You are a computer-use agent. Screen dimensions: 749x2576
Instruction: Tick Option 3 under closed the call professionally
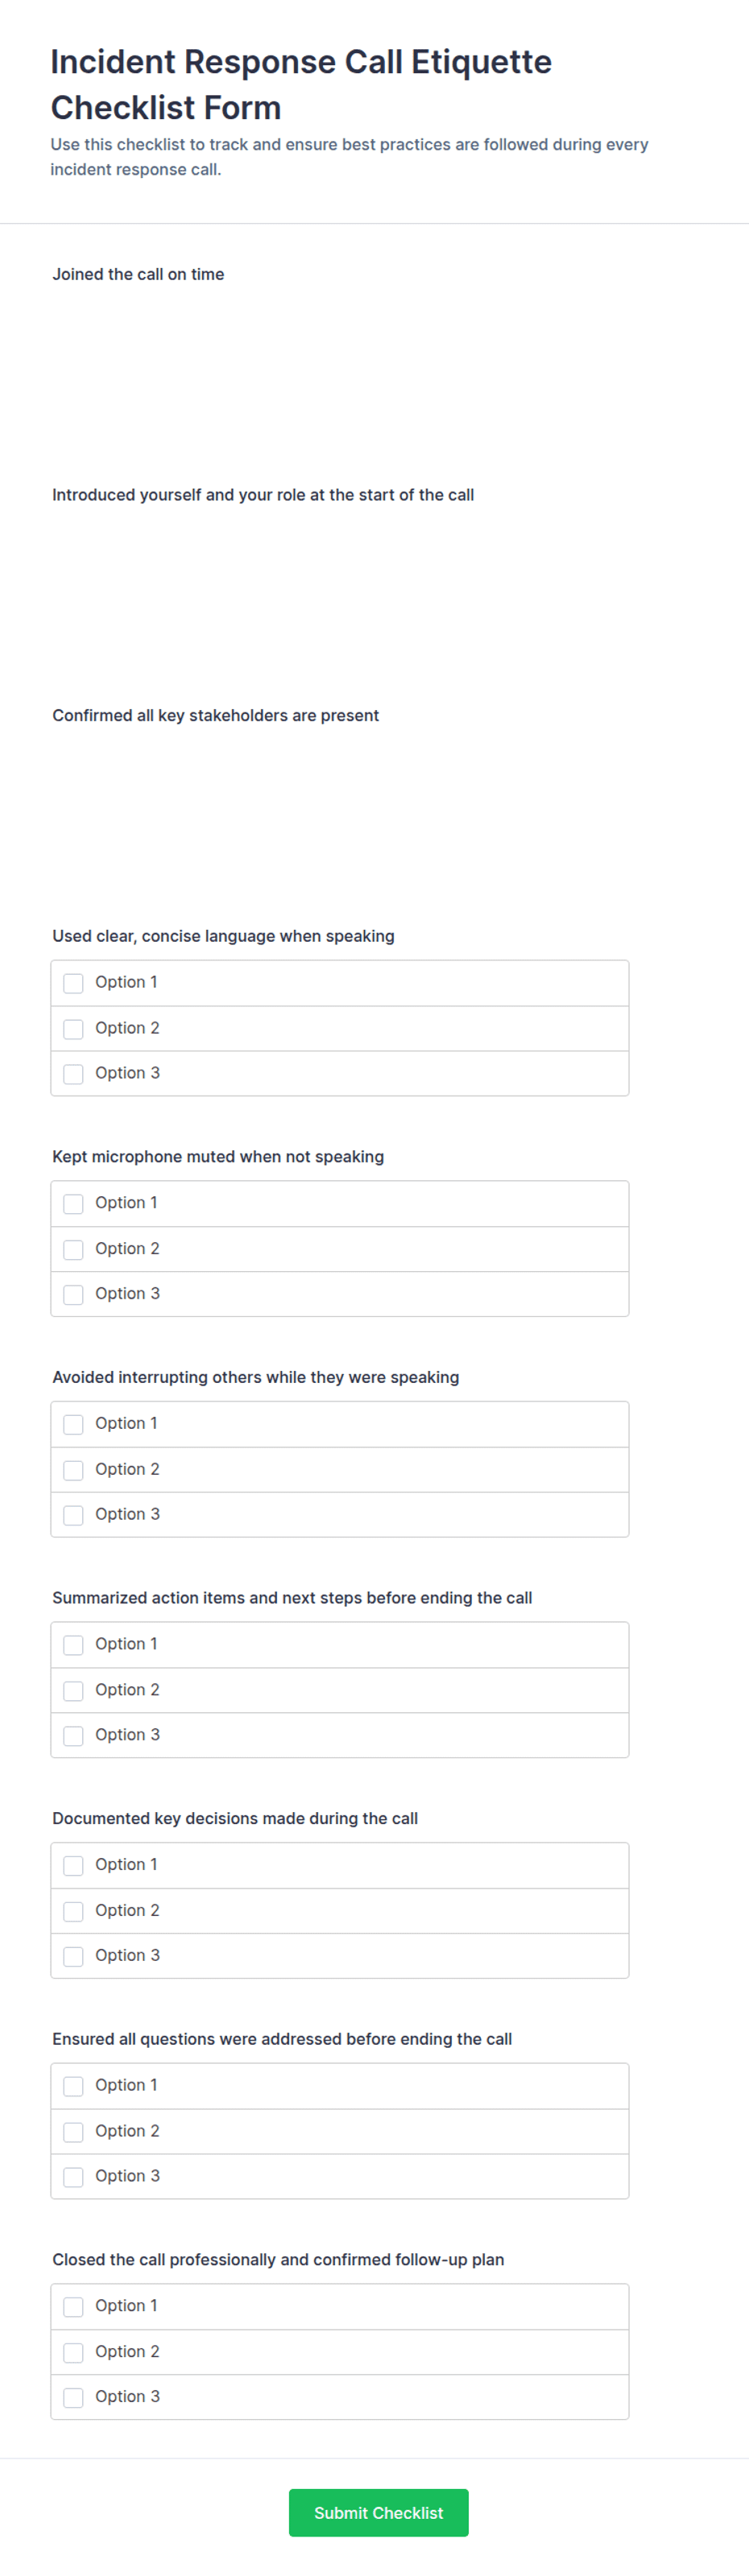pos(73,2398)
